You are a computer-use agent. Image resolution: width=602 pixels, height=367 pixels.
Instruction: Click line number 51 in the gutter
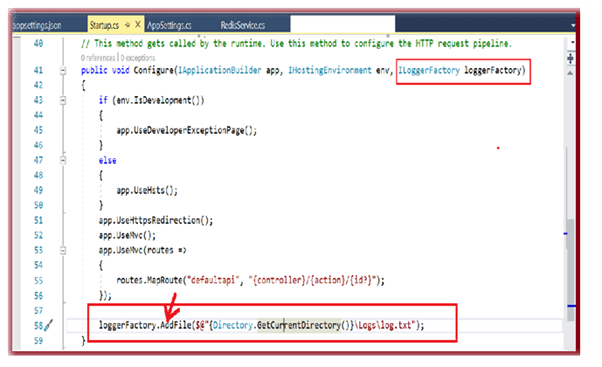click(38, 220)
